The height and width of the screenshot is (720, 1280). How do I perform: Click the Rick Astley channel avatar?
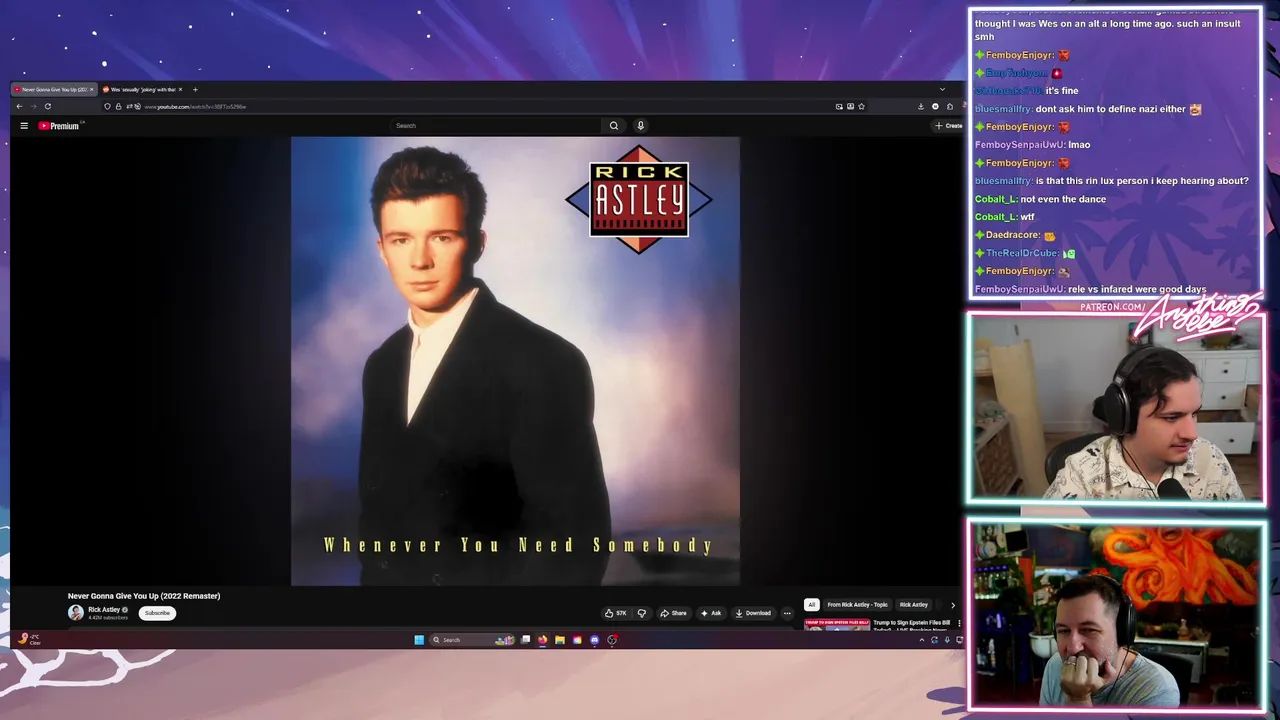click(x=76, y=613)
